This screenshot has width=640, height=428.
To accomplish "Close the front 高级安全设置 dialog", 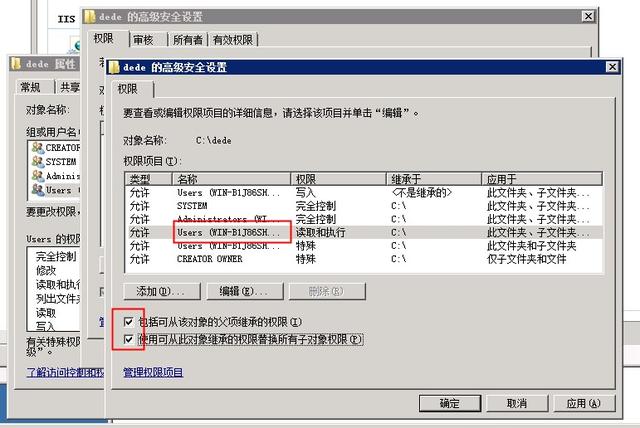I will pyautogui.click(x=612, y=67).
